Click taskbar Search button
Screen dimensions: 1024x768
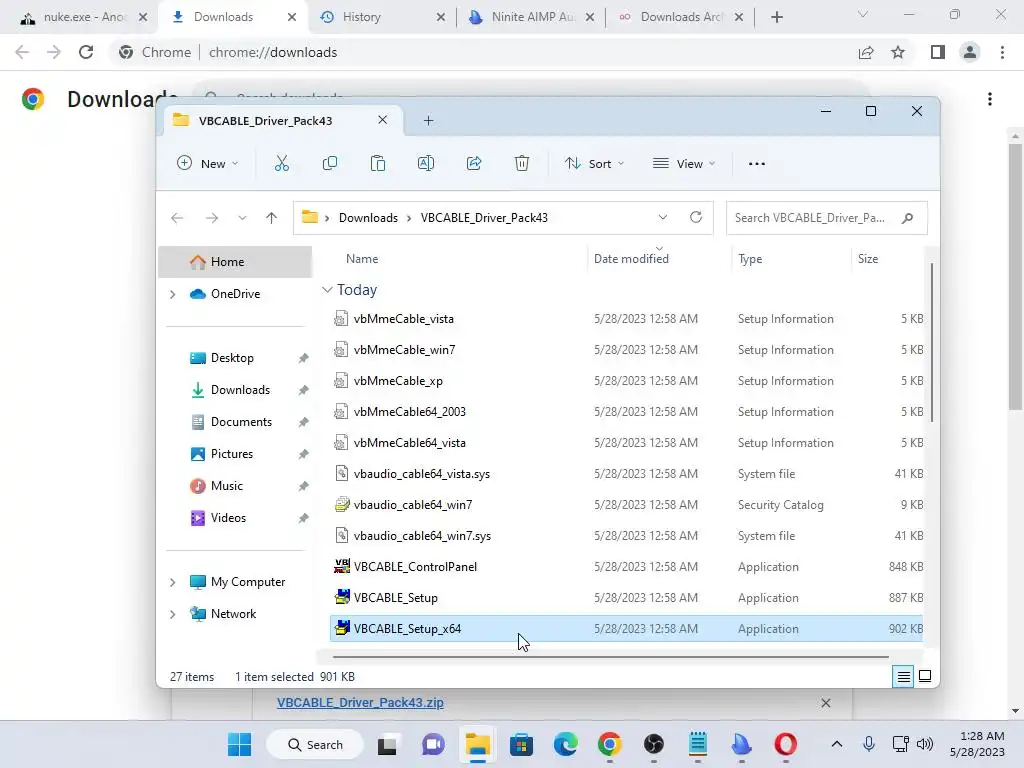click(315, 744)
